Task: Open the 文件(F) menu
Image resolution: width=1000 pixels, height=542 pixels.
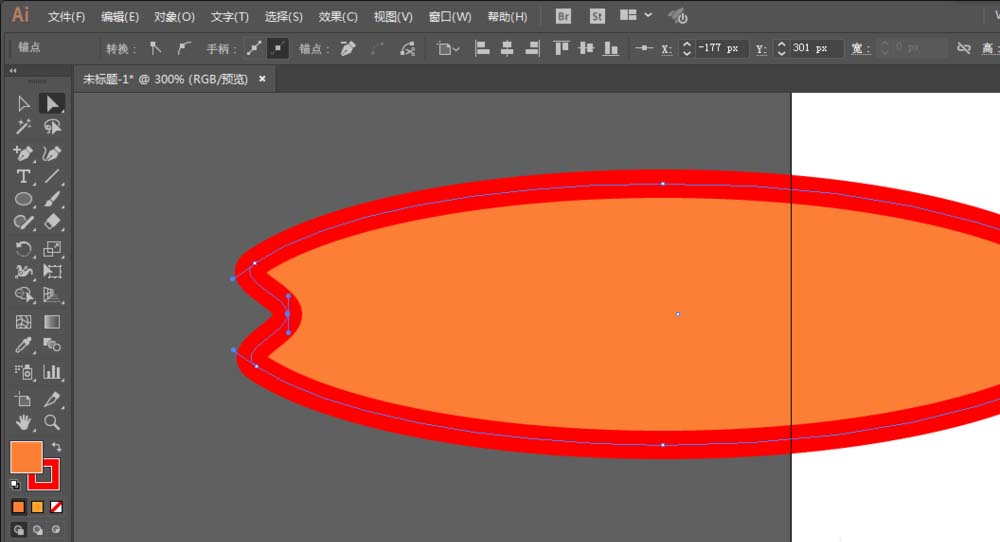Action: [66, 17]
